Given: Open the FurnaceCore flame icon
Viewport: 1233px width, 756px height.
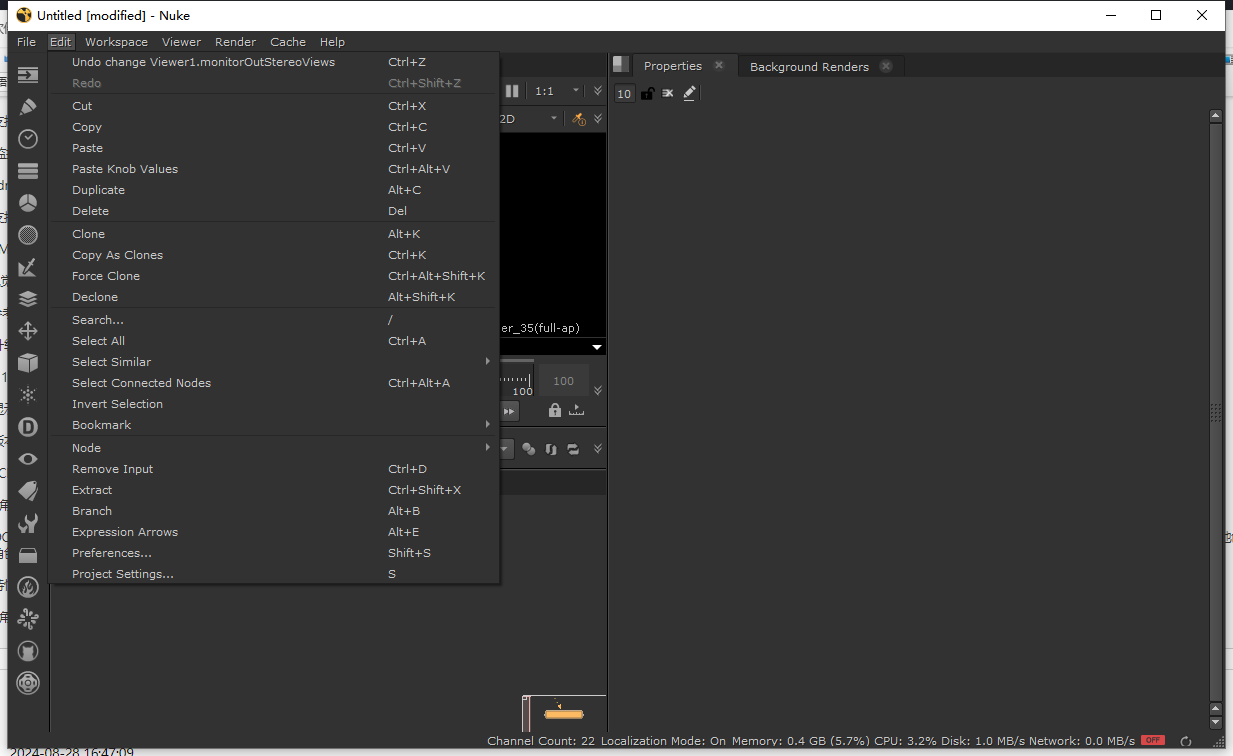Looking at the screenshot, I should coord(28,587).
